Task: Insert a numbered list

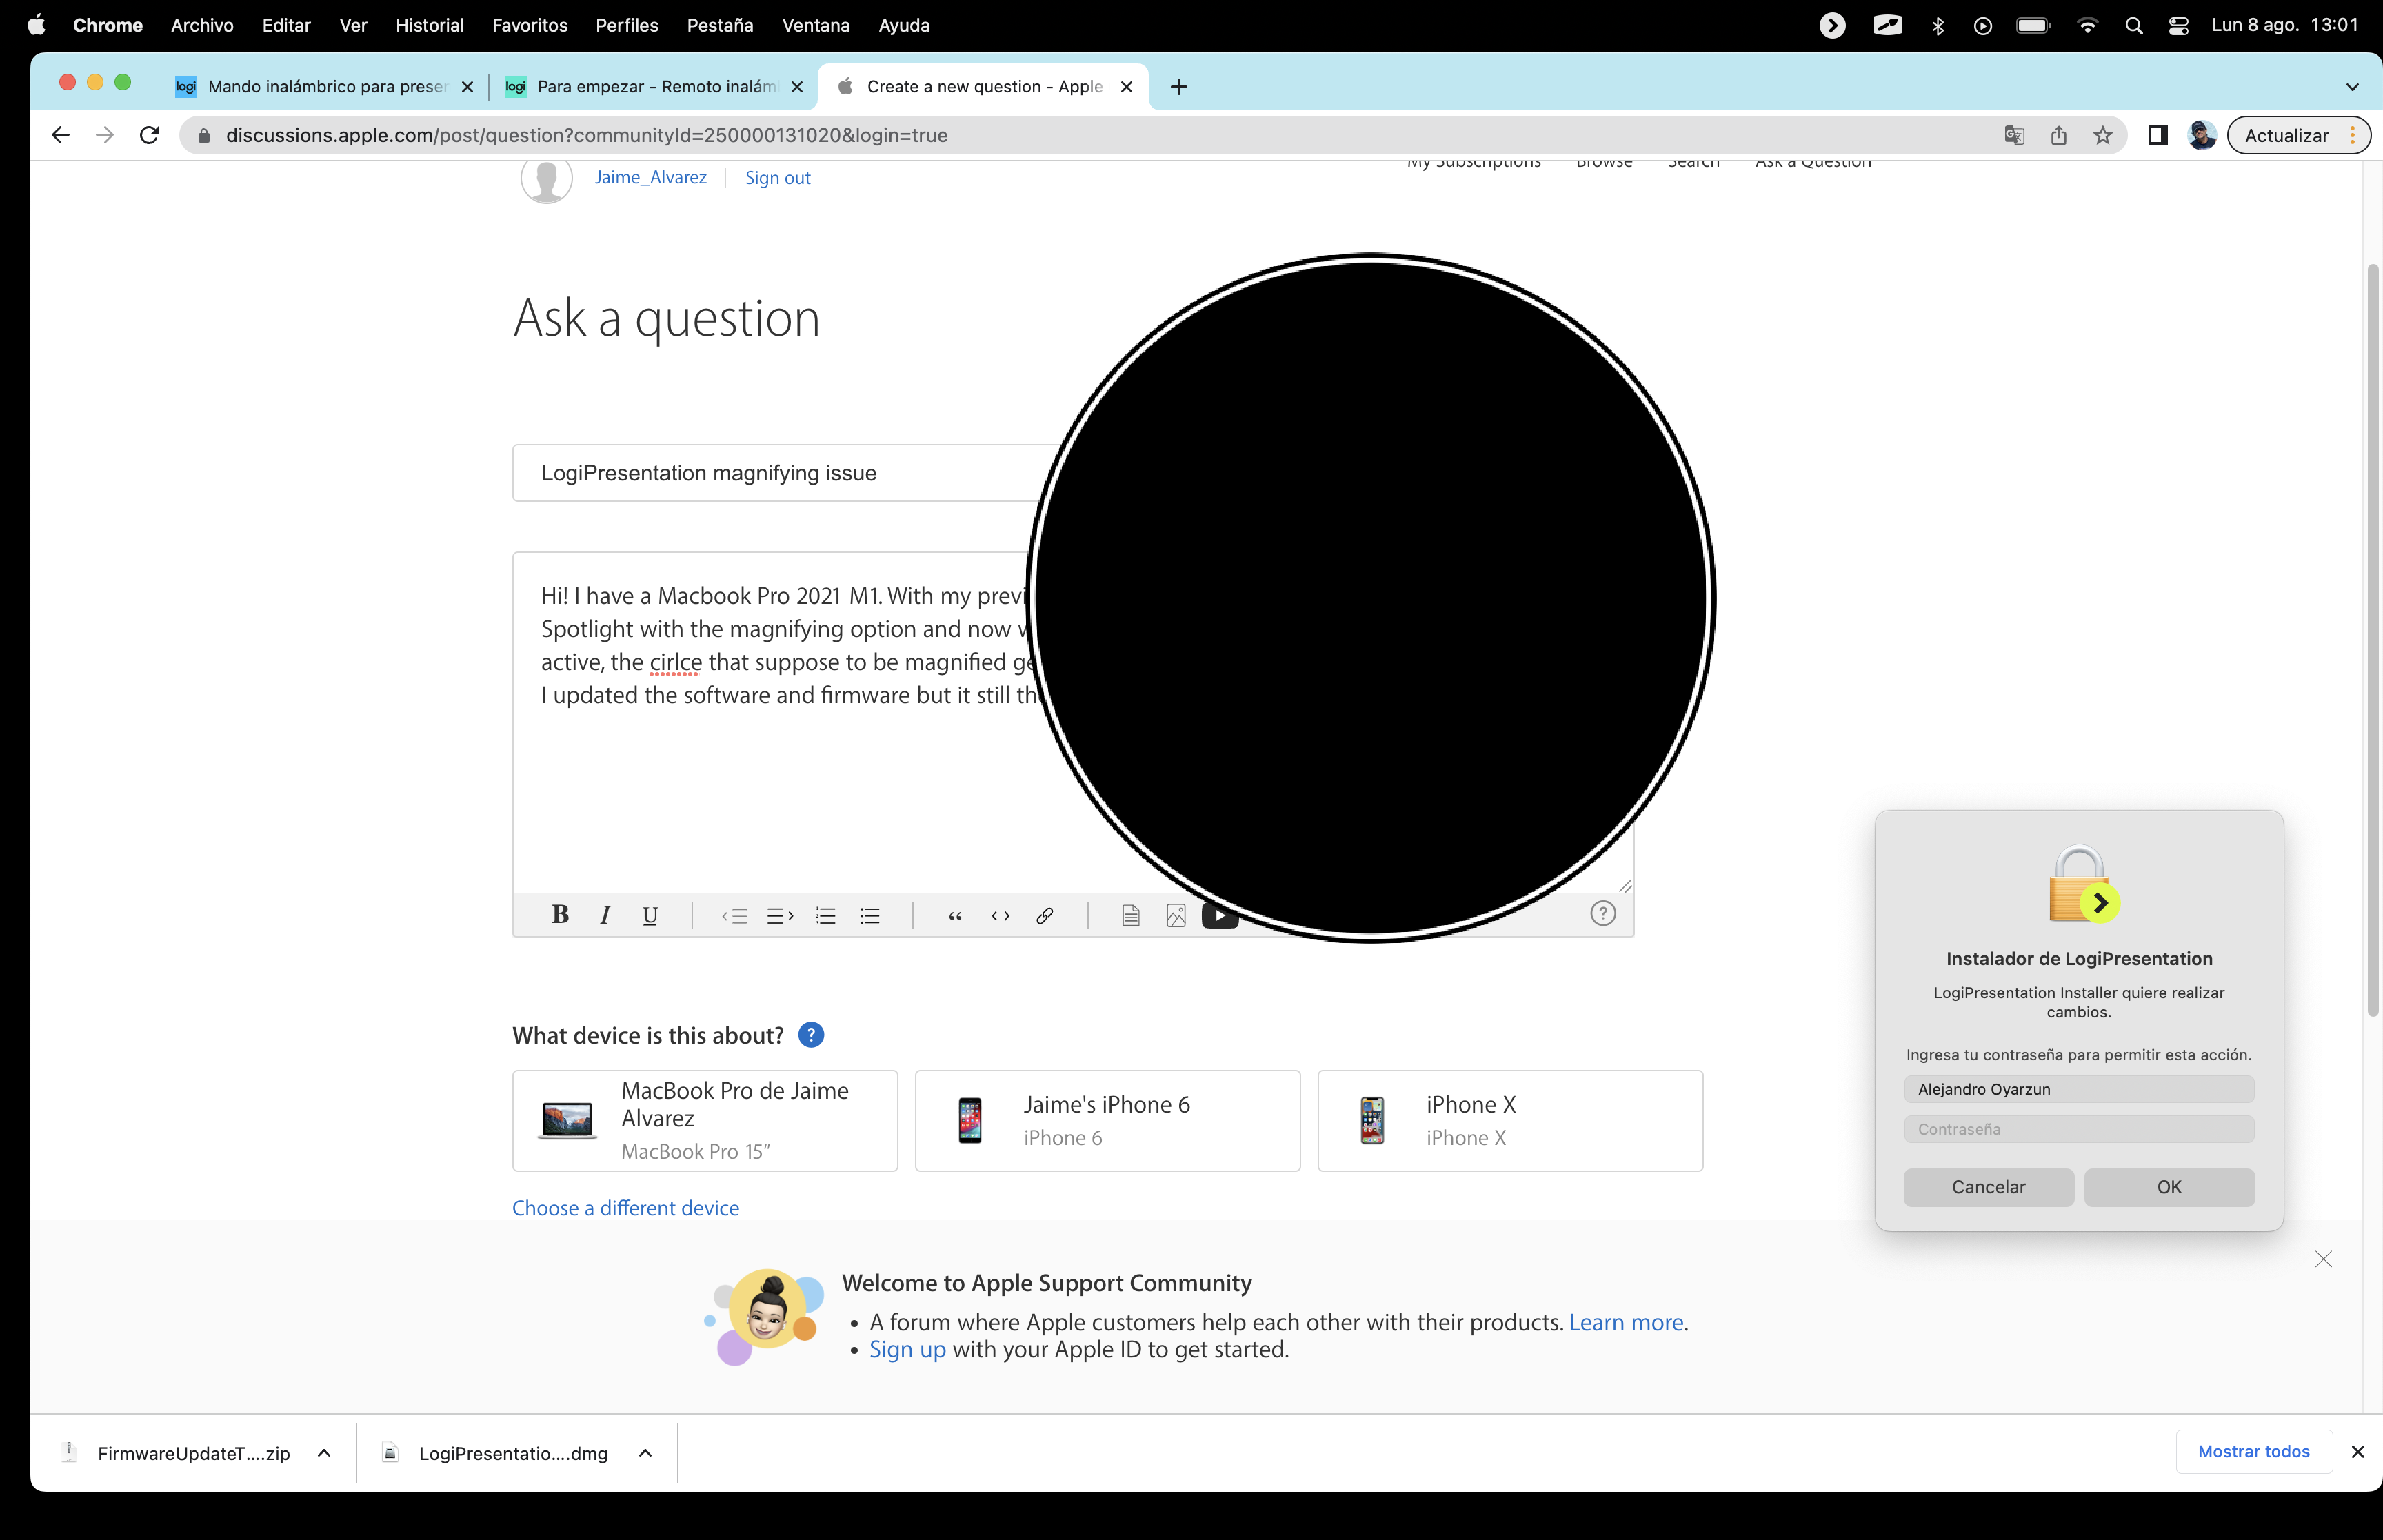Action: tap(825, 915)
